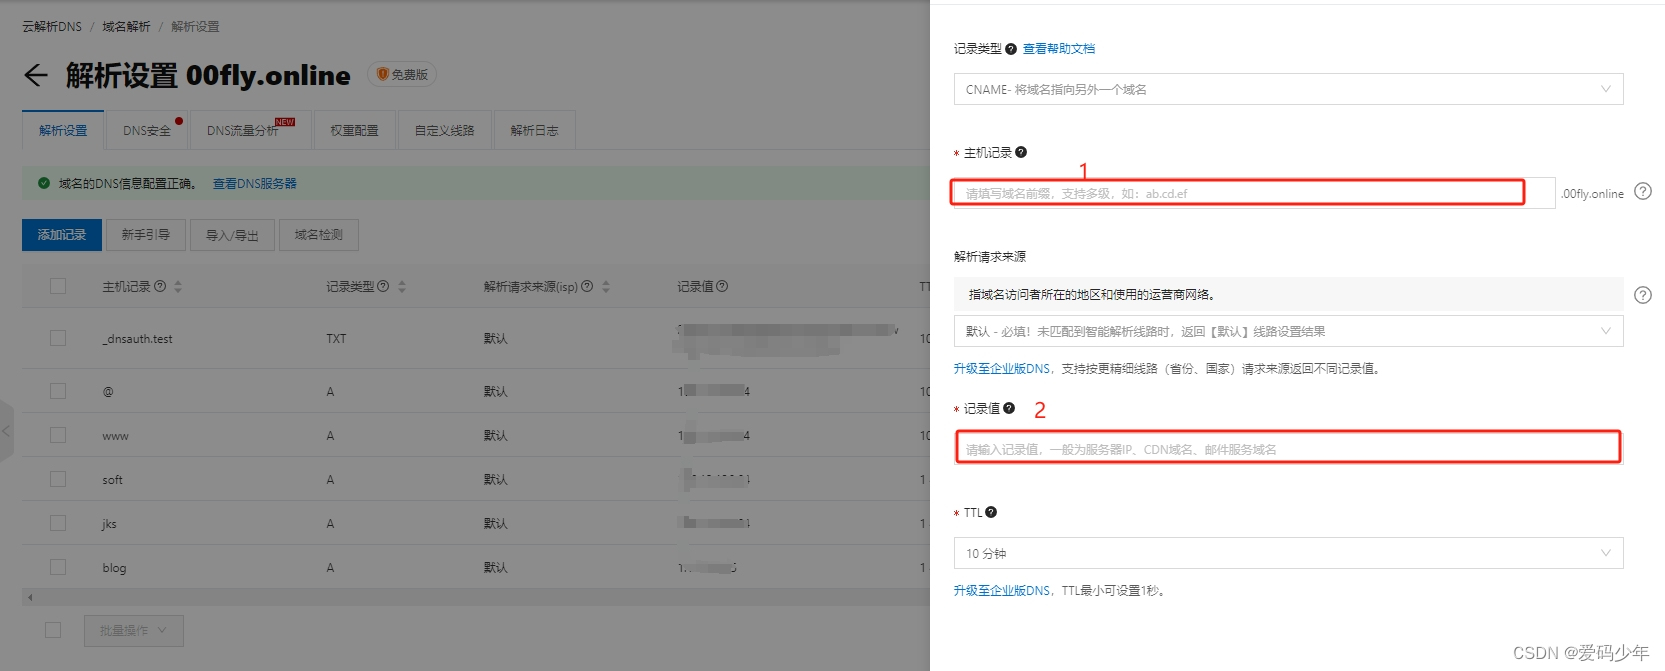The height and width of the screenshot is (671, 1665).
Task: Click the 添加记录 button
Action: [62, 235]
